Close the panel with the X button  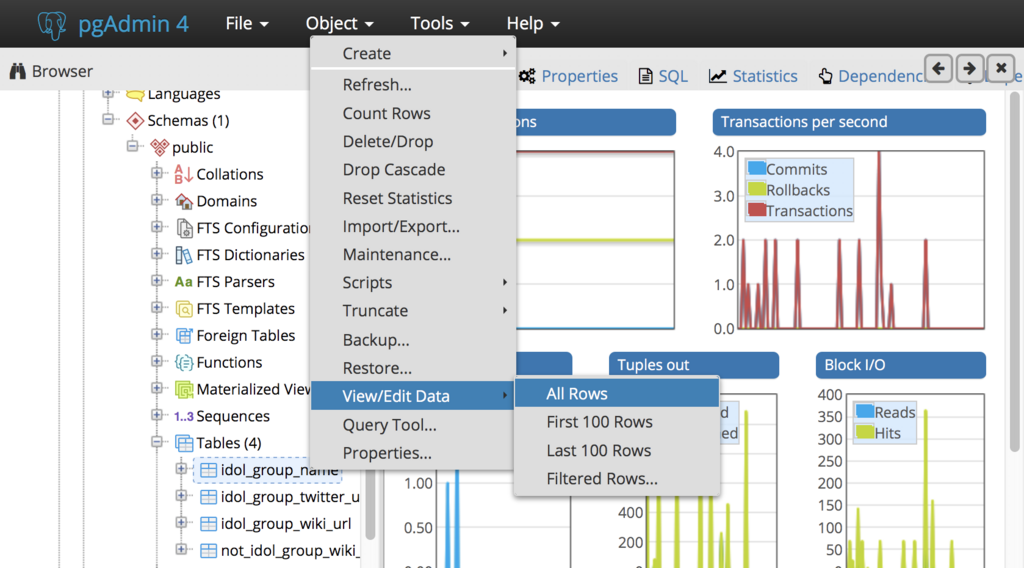click(1001, 69)
